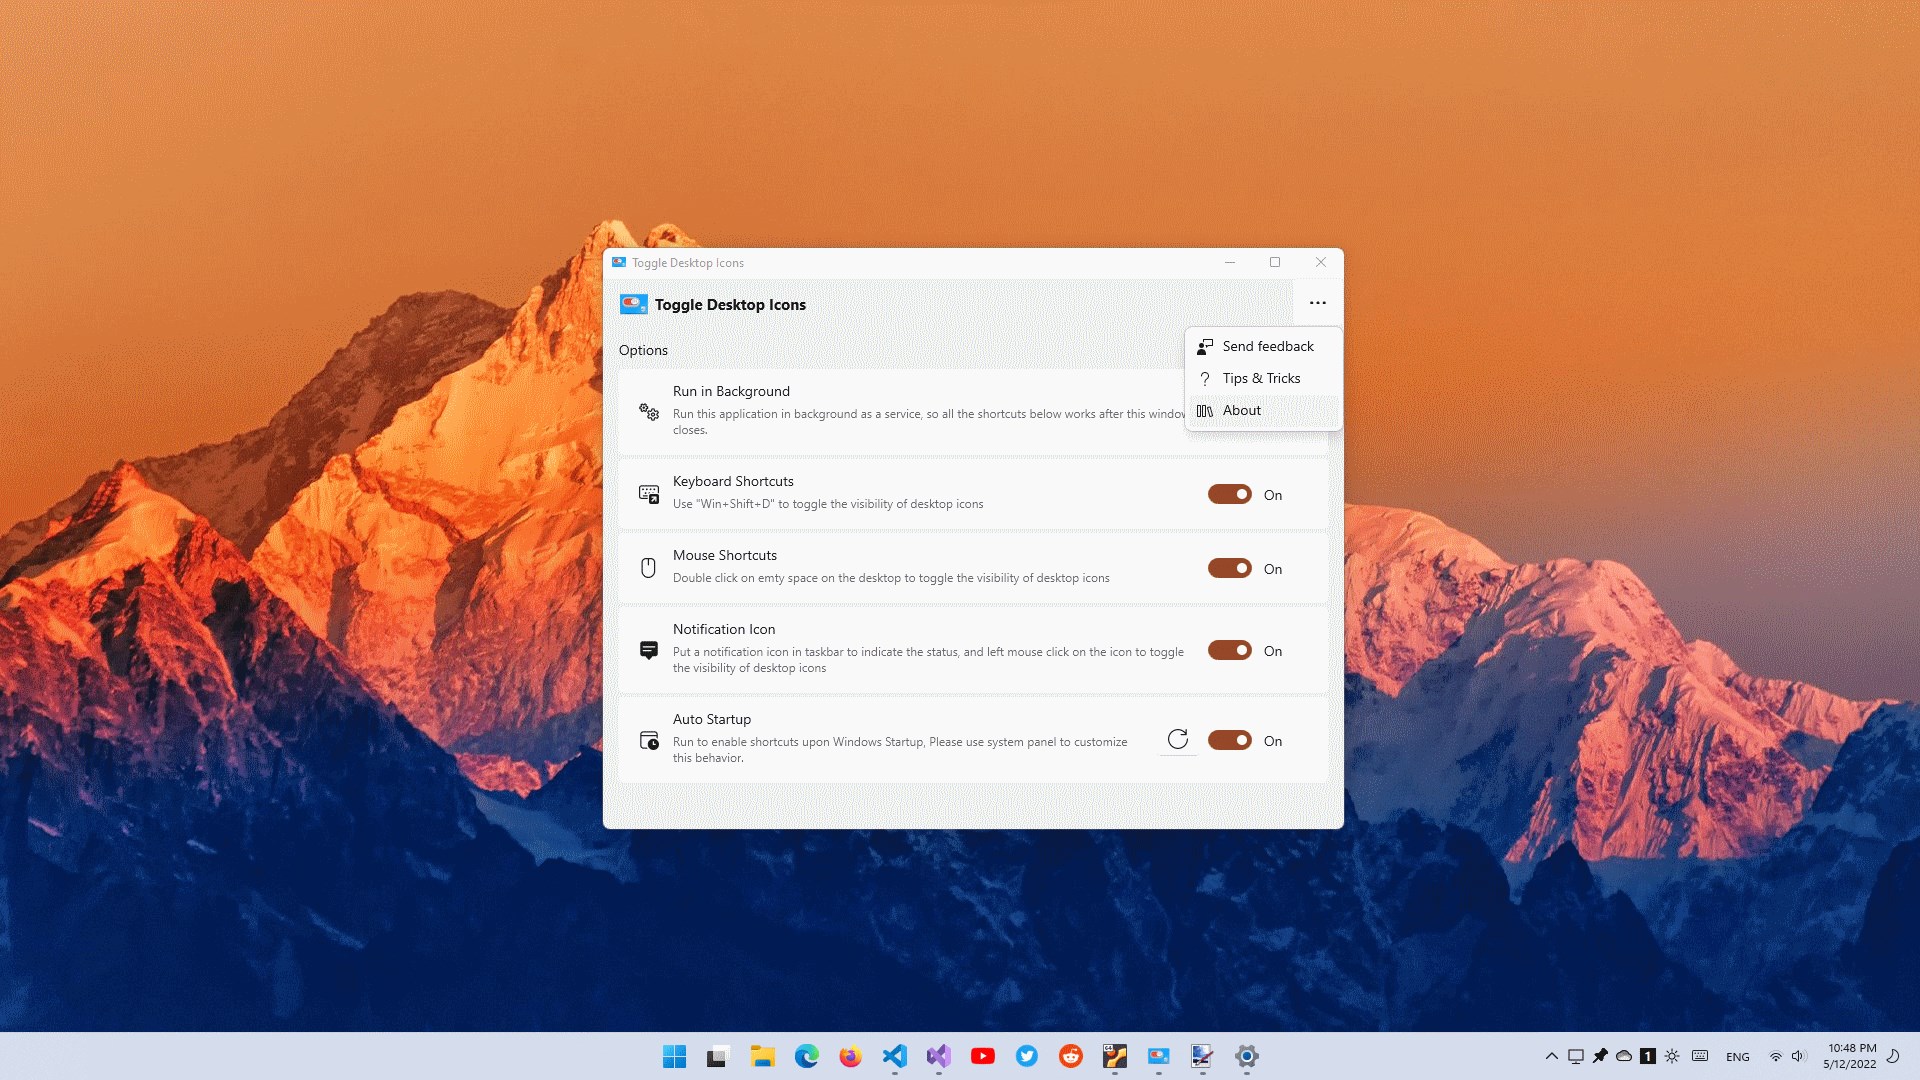
Task: Open Visual Studio Code from taskbar
Action: pyautogui.click(x=895, y=1056)
